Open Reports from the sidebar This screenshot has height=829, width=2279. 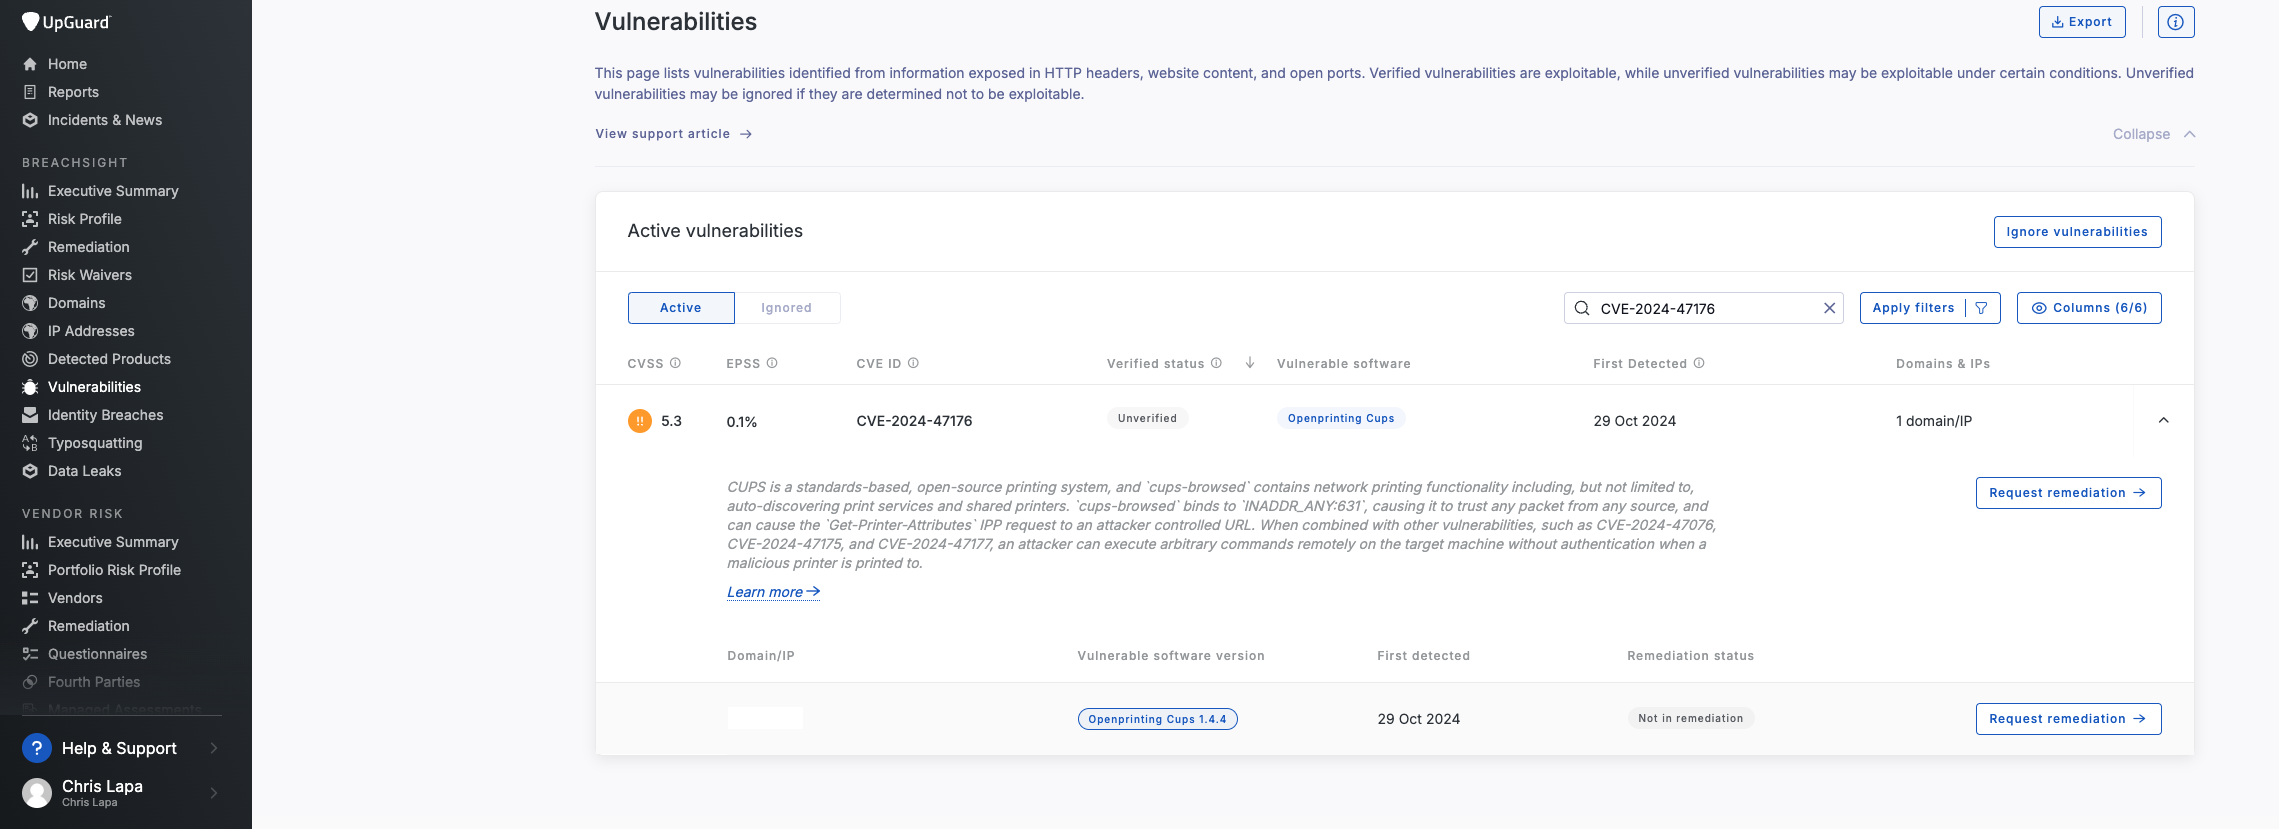(x=73, y=92)
